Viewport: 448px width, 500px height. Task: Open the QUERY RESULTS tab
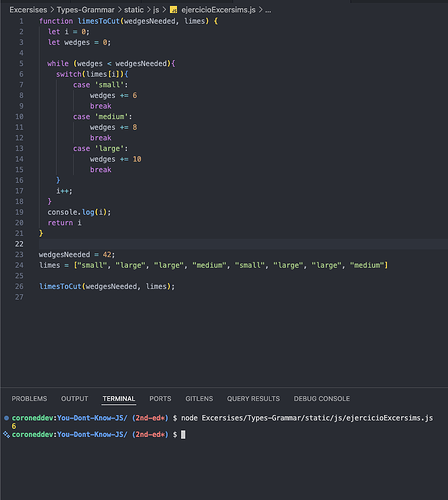pyautogui.click(x=253, y=399)
